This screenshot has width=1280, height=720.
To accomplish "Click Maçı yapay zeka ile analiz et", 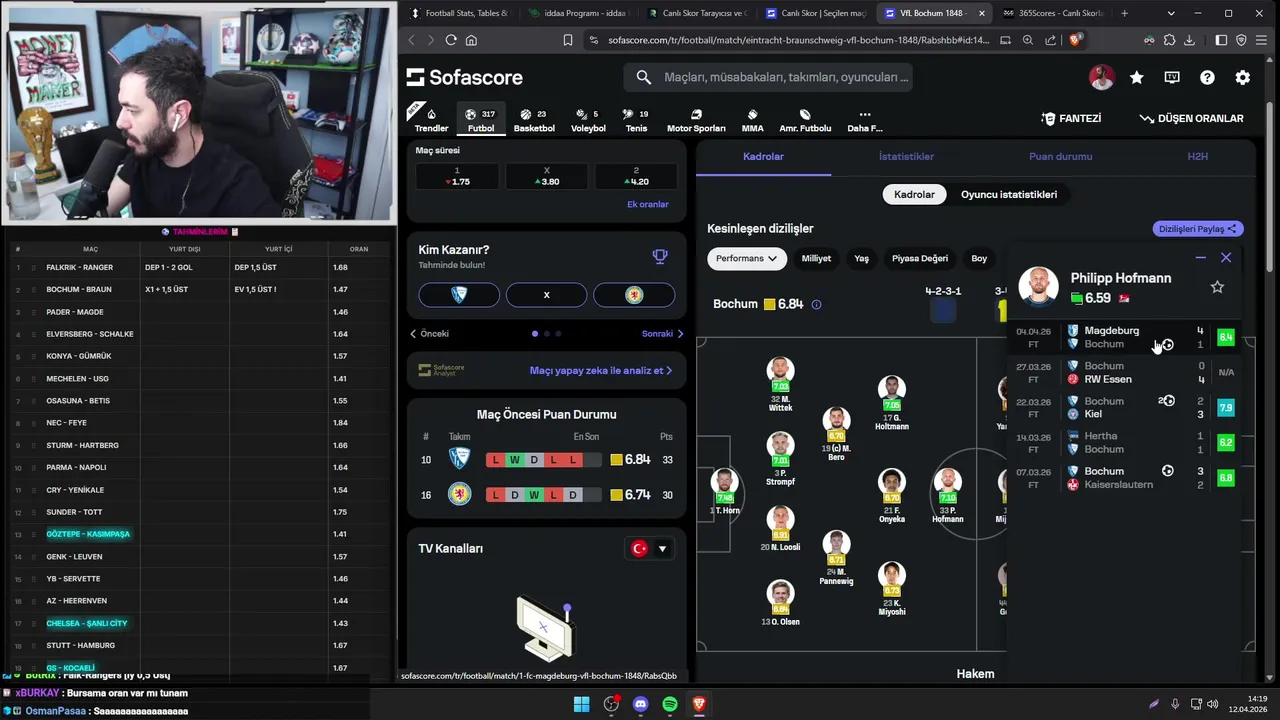I will pyautogui.click(x=601, y=370).
